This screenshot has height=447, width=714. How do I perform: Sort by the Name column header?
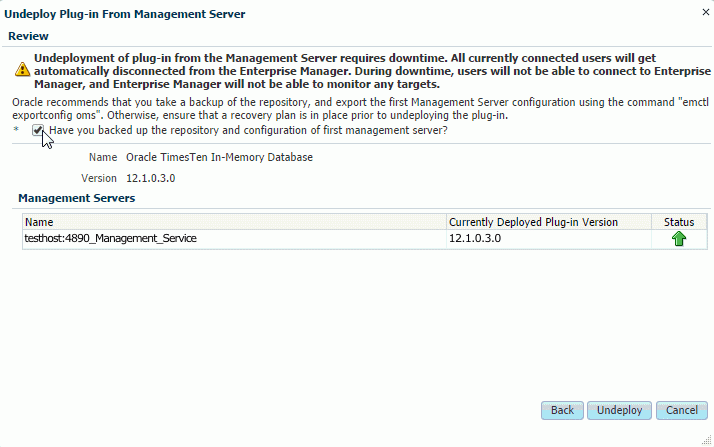[x=40, y=222]
